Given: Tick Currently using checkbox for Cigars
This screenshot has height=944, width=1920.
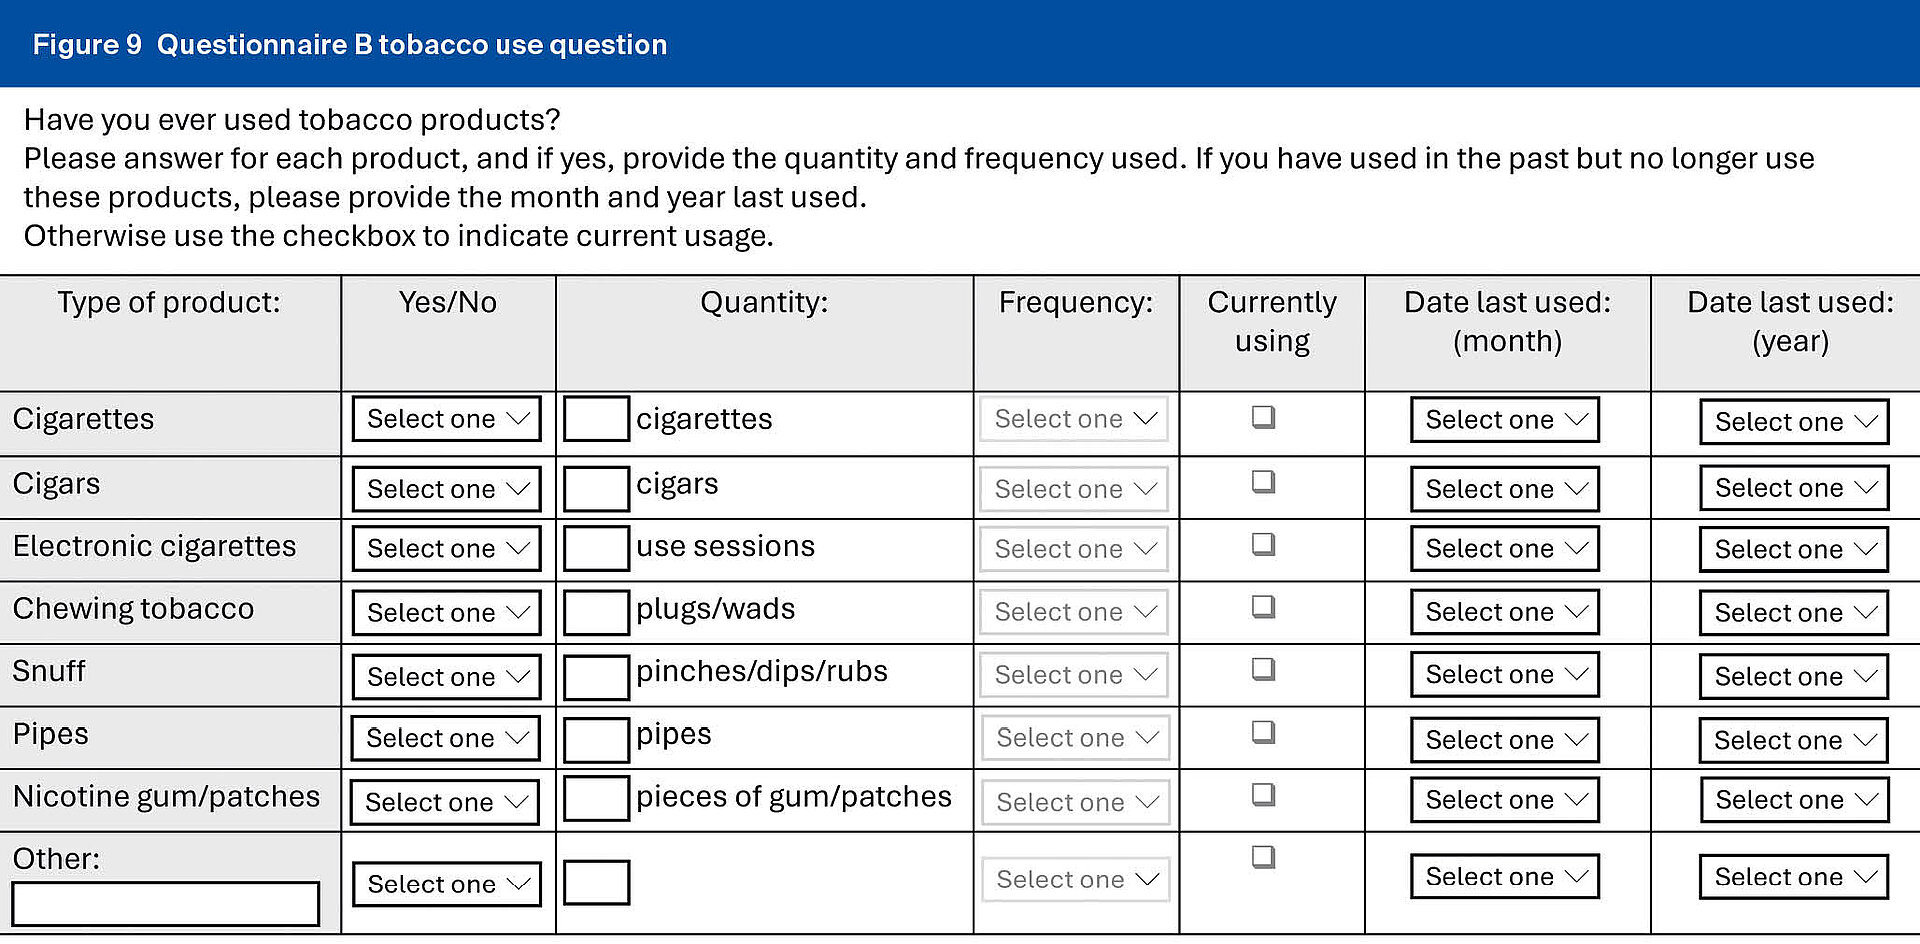Looking at the screenshot, I should pyautogui.click(x=1263, y=482).
